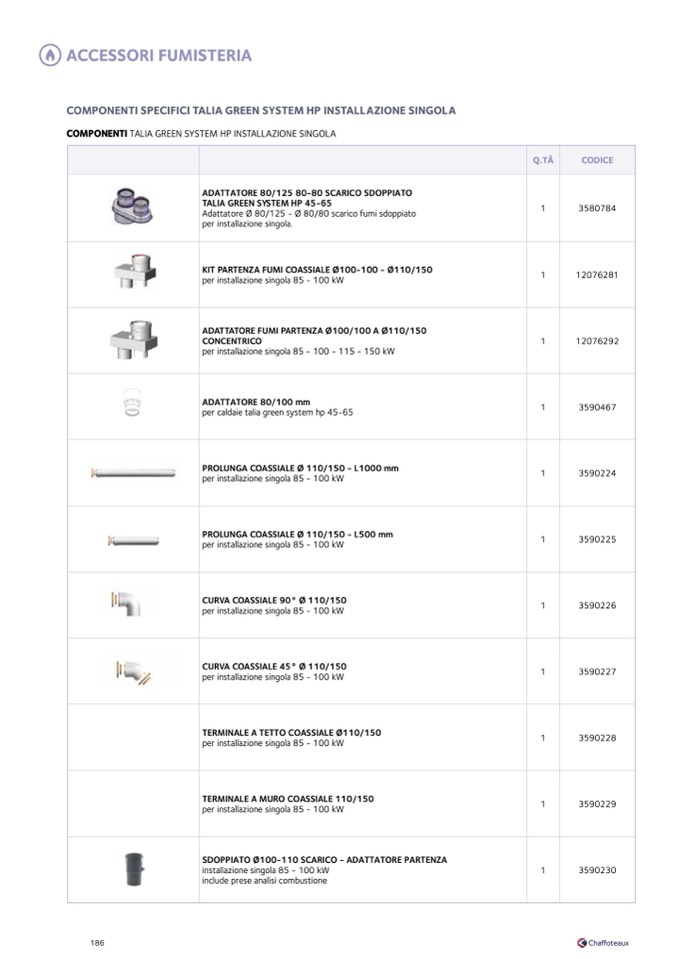Screen dimensions: 678x959
Task: Select the Adattatore 80/125 sdoppiato product image
Action: coord(133,206)
